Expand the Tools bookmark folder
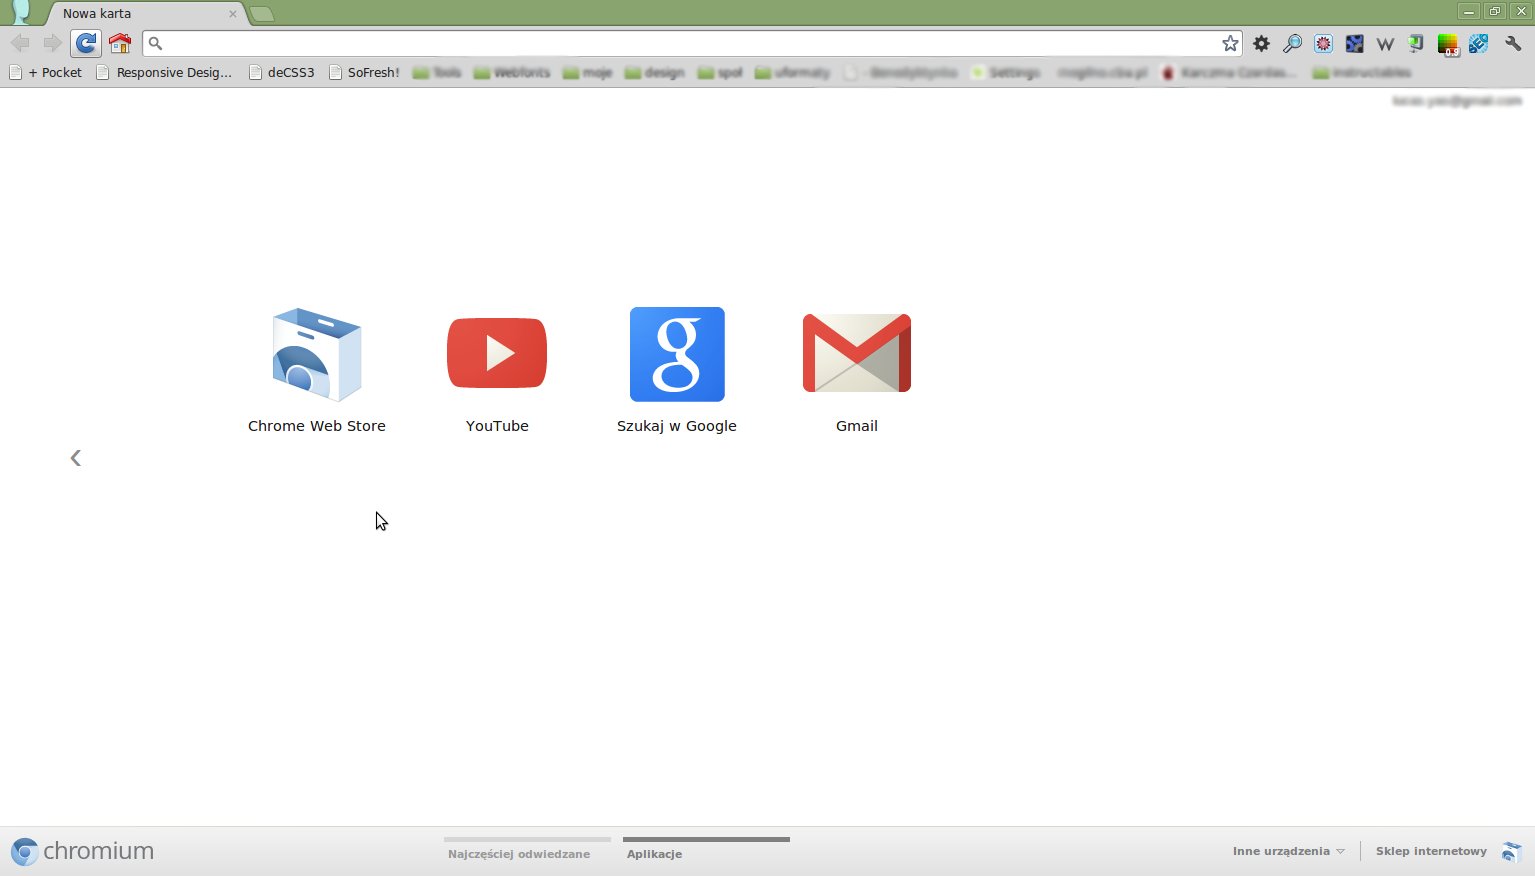1535x876 pixels. 437,72
